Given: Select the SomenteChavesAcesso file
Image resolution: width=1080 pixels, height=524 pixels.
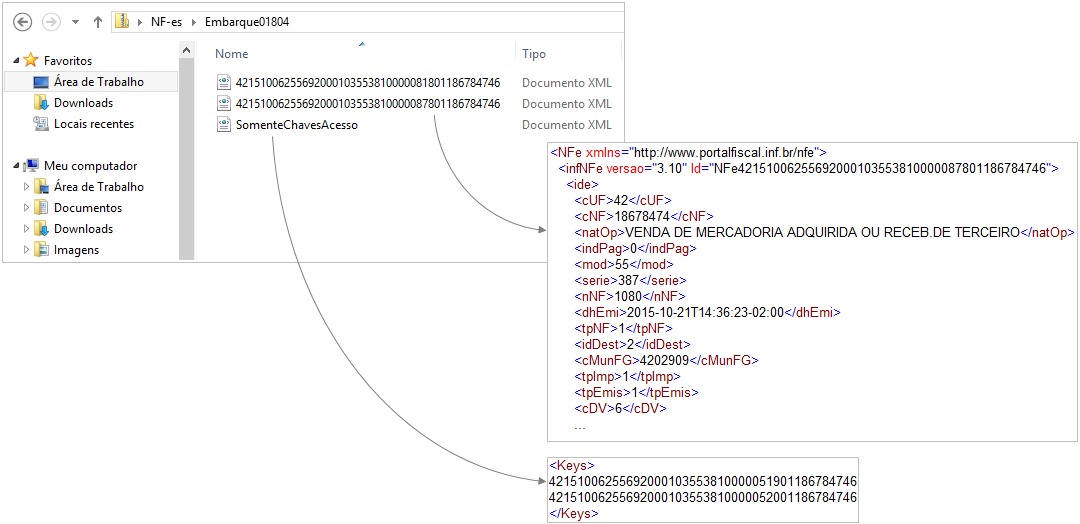Looking at the screenshot, I should pos(297,125).
